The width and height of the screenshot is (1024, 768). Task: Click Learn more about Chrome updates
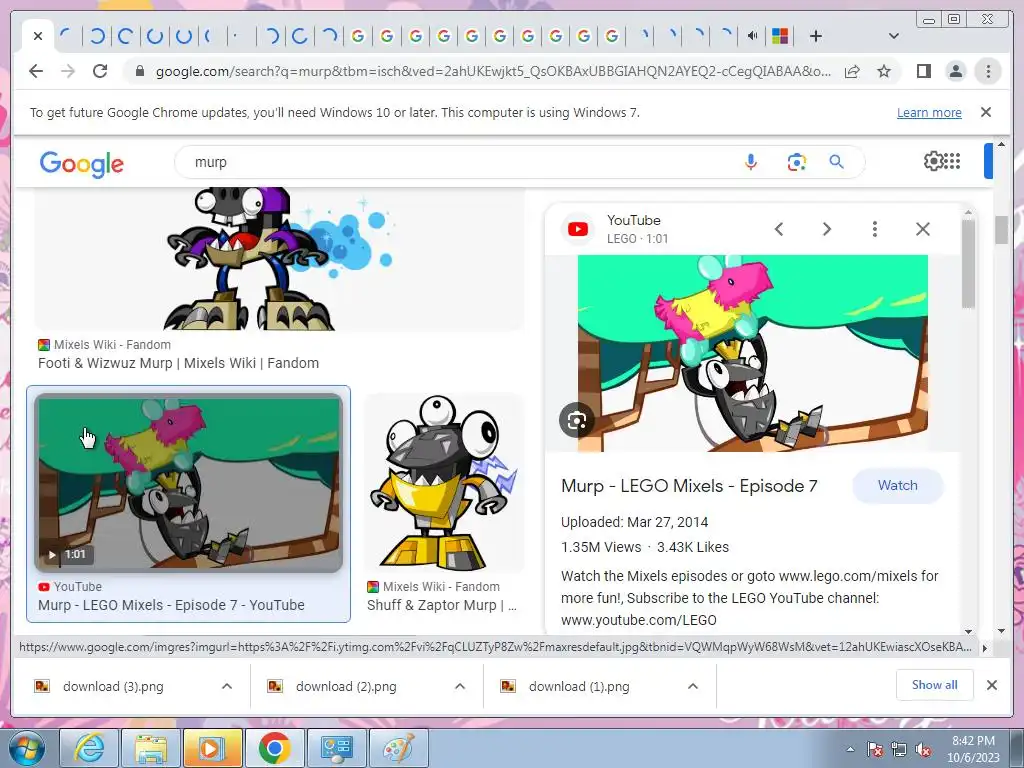929,113
